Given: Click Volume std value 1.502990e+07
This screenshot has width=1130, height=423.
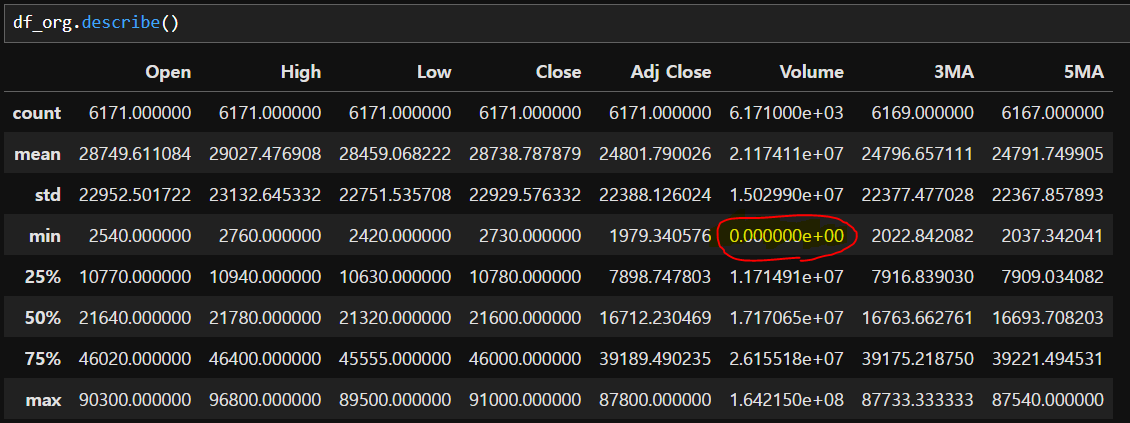Looking at the screenshot, I should (x=786, y=195).
